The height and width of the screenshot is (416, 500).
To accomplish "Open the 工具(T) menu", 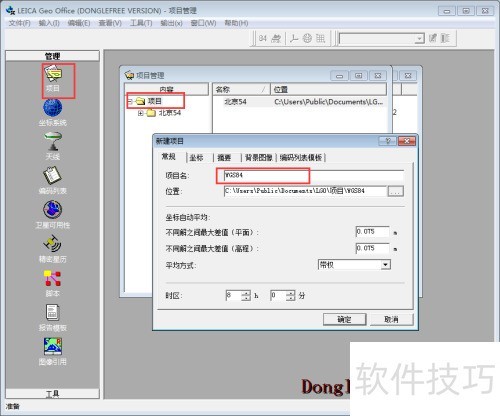I will click(141, 23).
